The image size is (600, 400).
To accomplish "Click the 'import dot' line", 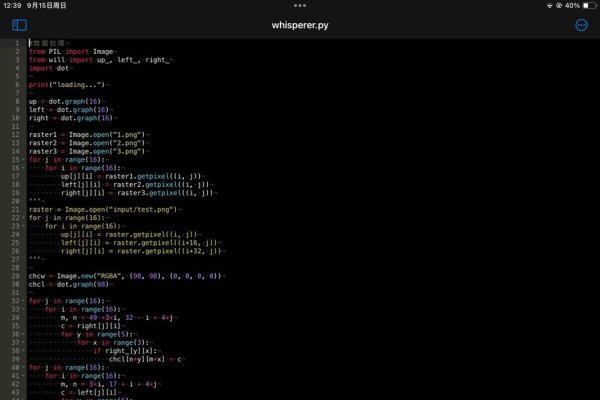I will point(51,69).
